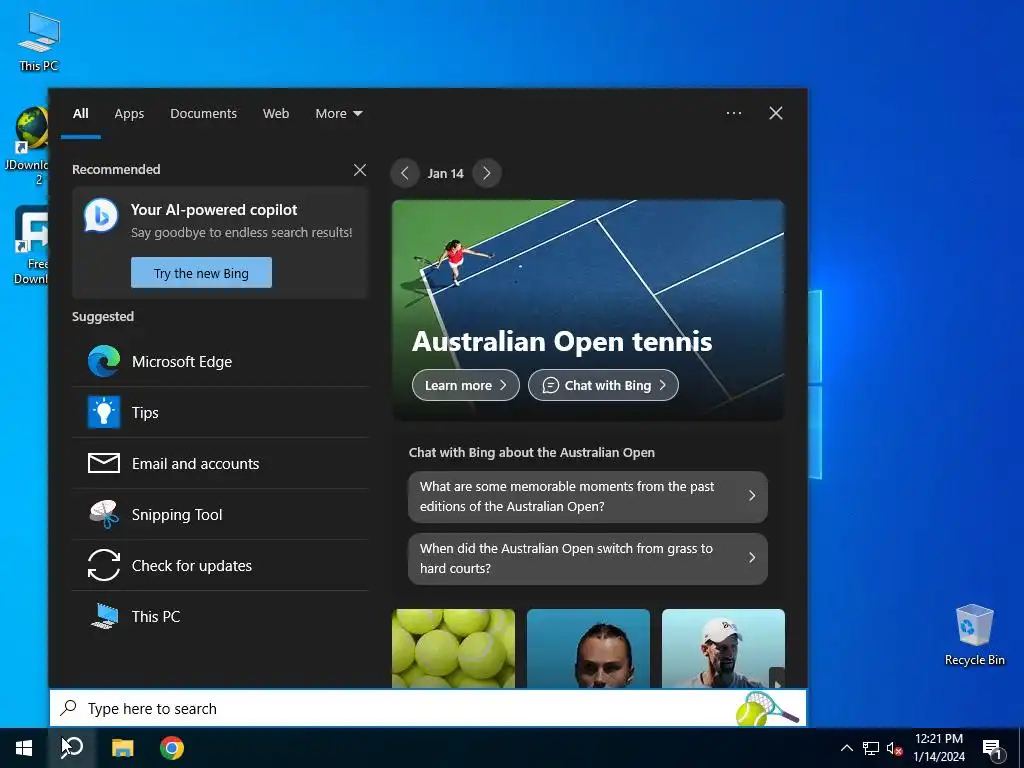Show hidden system tray icons
Viewport: 1024px width, 768px height.
846,748
